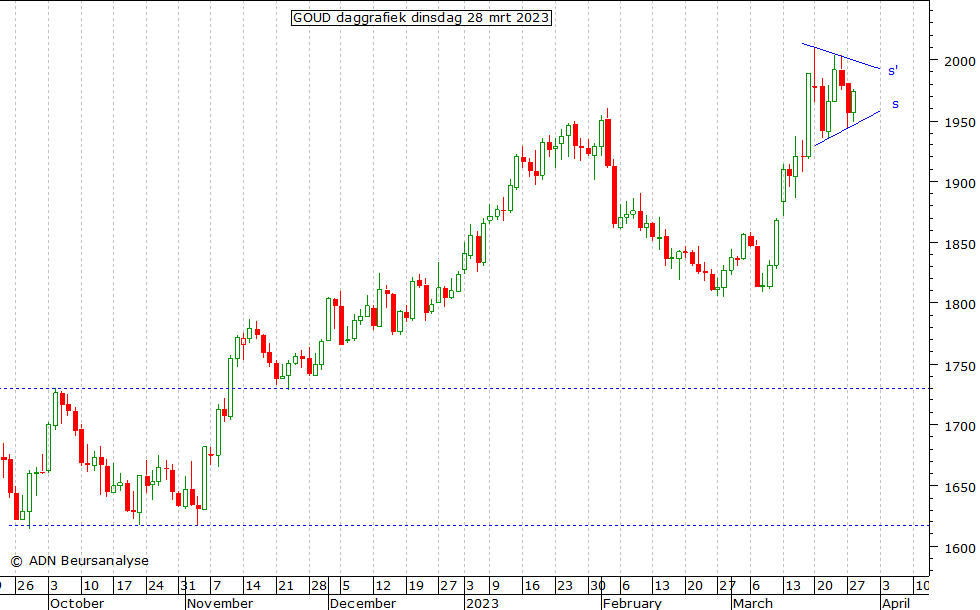Select the October month label

(77, 603)
